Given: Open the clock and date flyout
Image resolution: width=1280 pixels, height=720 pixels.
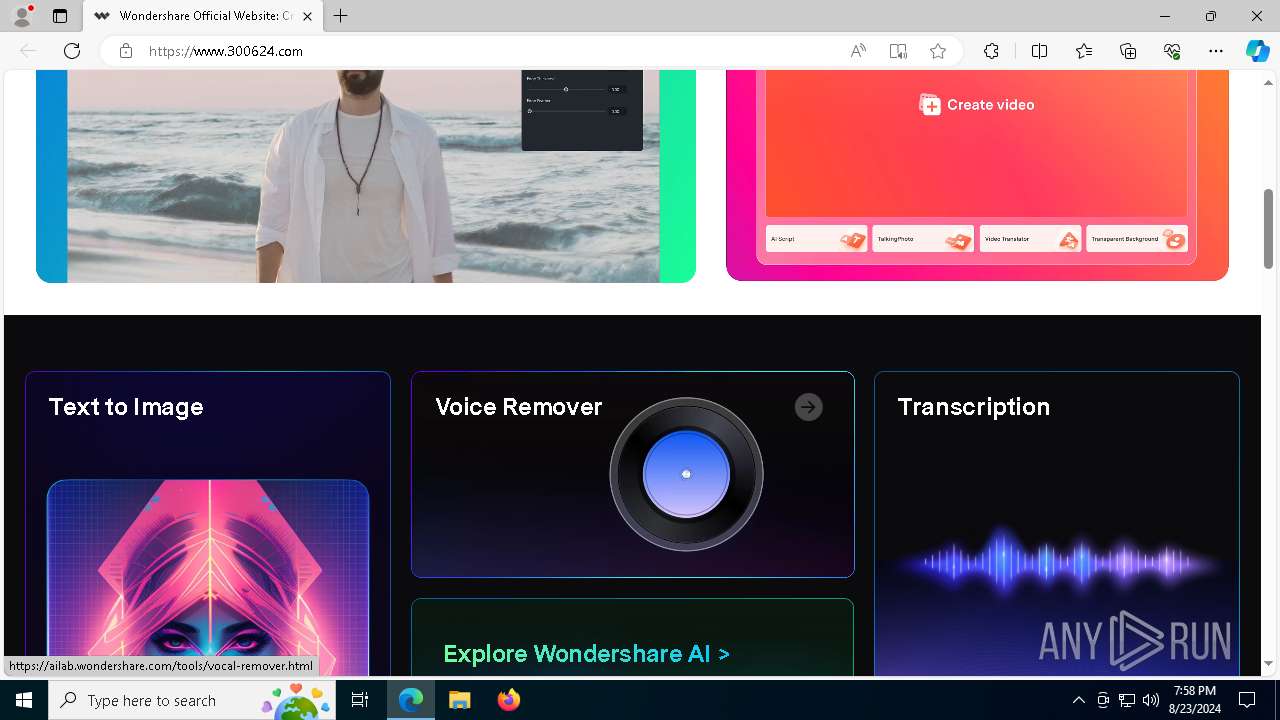Looking at the screenshot, I should 1195,700.
